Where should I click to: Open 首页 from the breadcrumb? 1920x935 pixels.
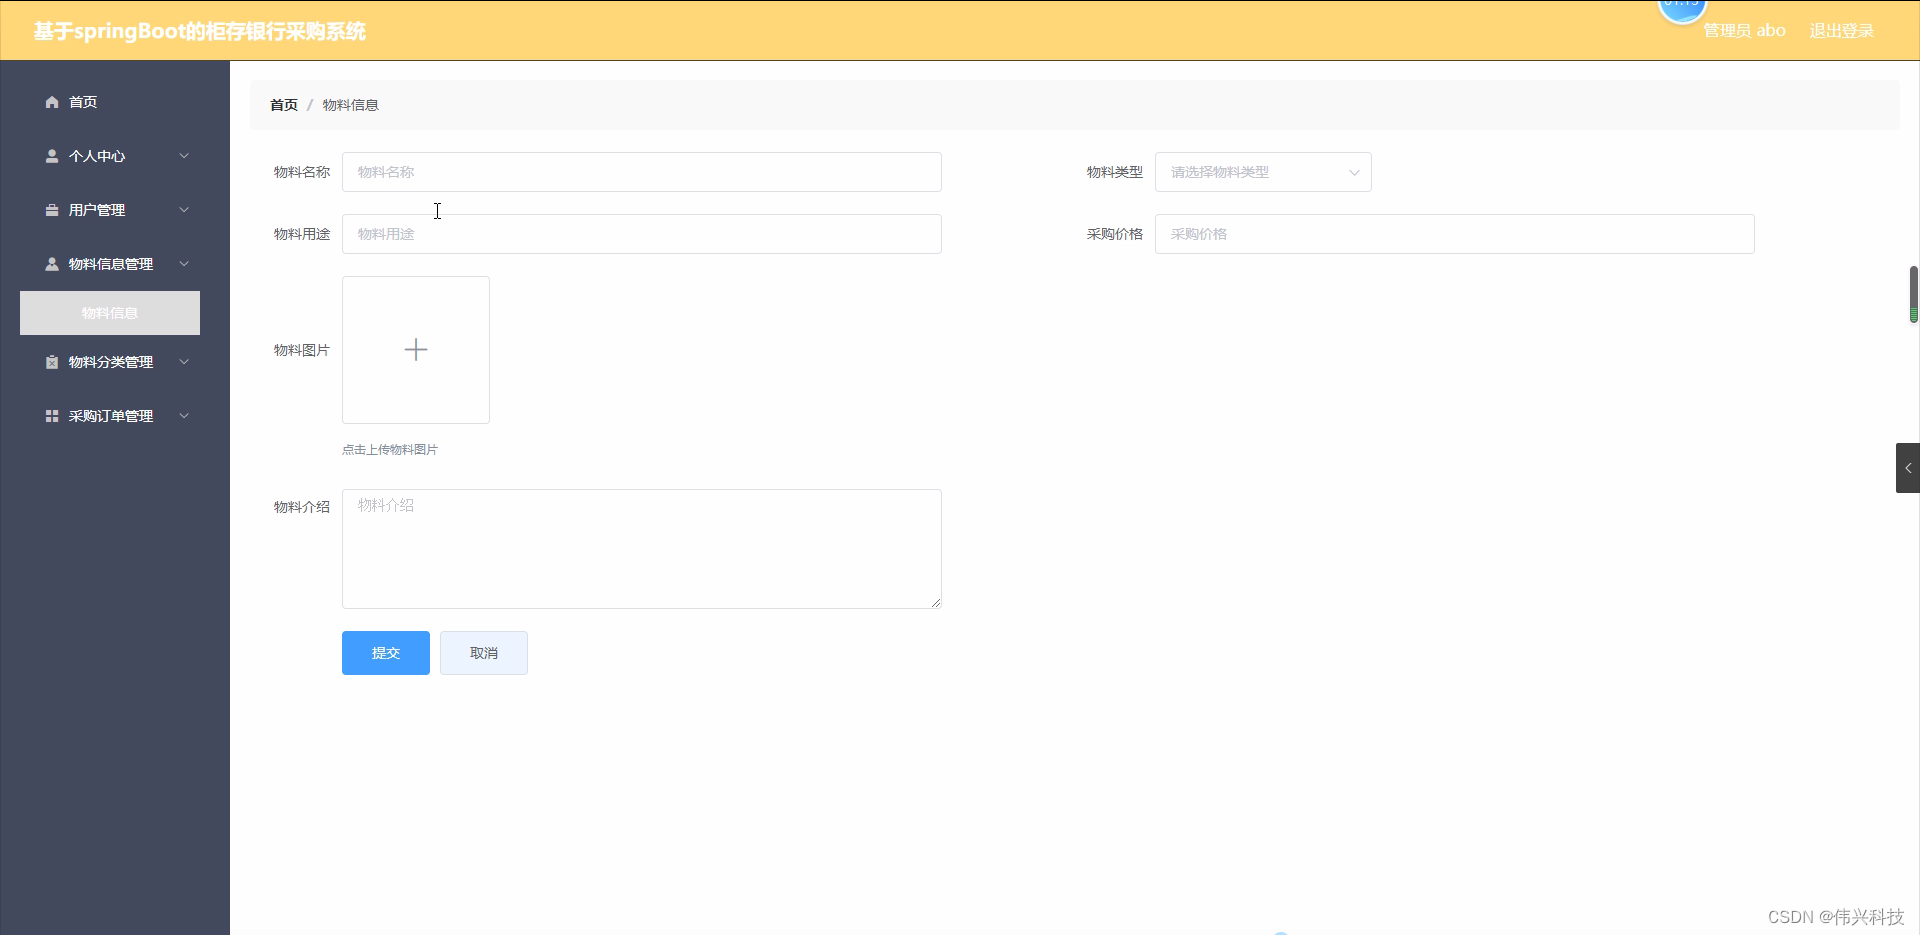pos(283,104)
